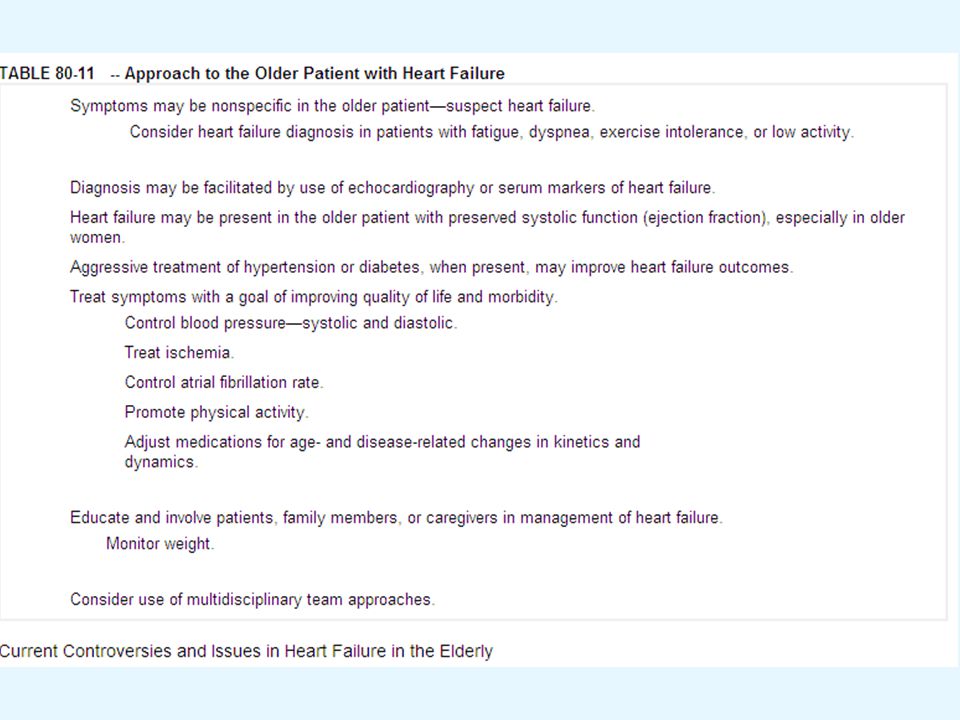
Task: Click the fatigue and dyspnea diagnosis sentence
Action: tap(492, 132)
